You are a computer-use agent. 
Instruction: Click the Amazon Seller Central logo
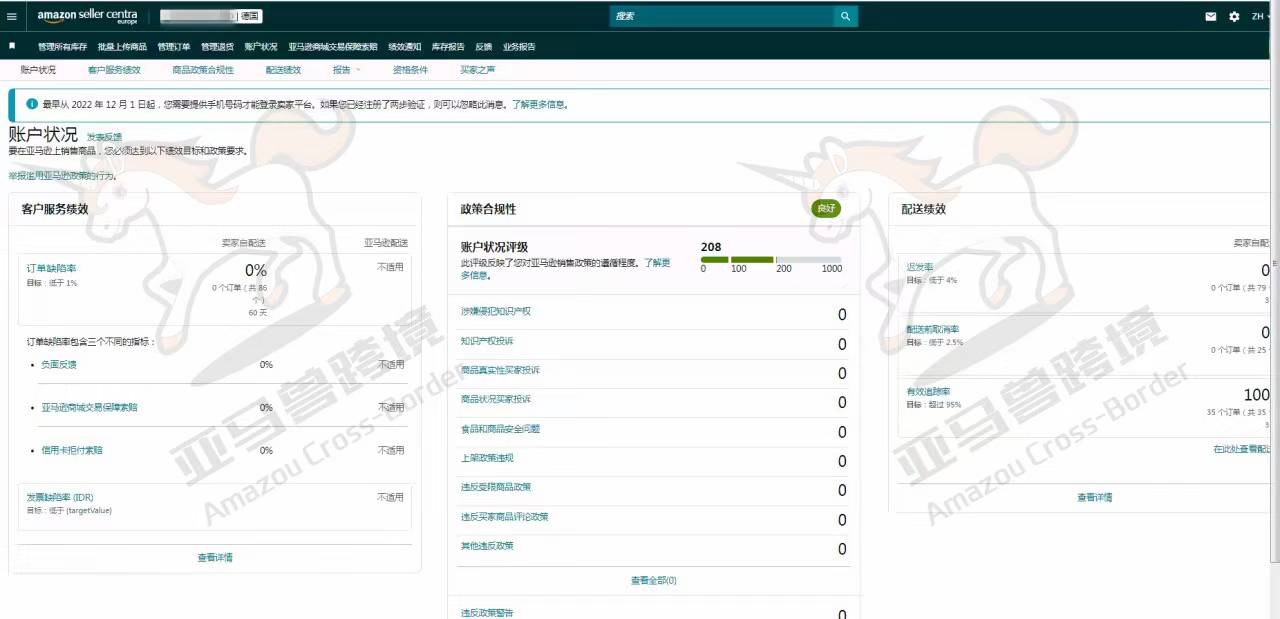point(87,16)
